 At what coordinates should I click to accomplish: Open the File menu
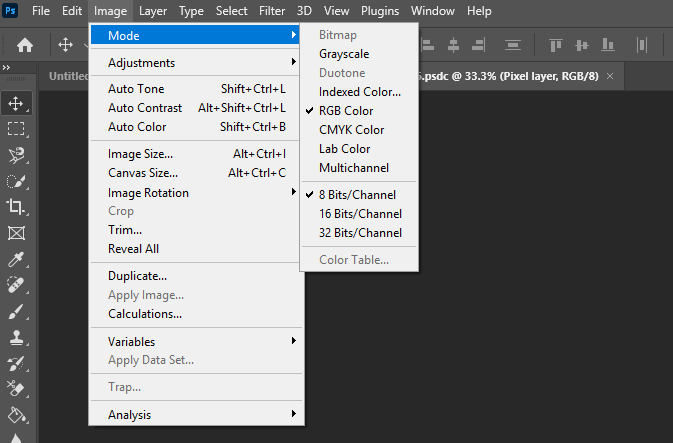[x=41, y=11]
